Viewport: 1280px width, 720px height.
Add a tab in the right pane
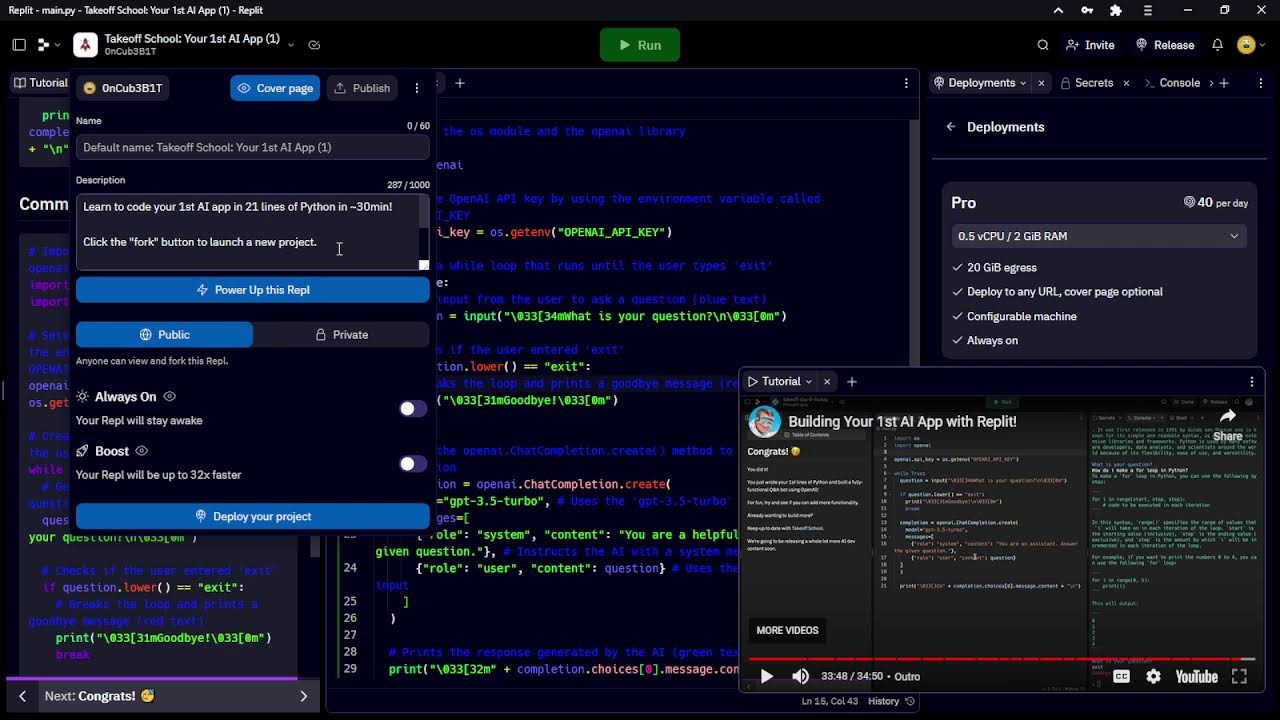click(1224, 83)
